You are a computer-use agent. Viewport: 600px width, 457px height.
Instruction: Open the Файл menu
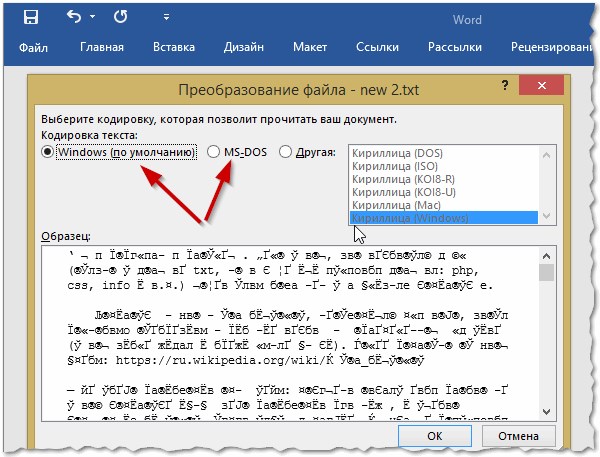point(33,47)
